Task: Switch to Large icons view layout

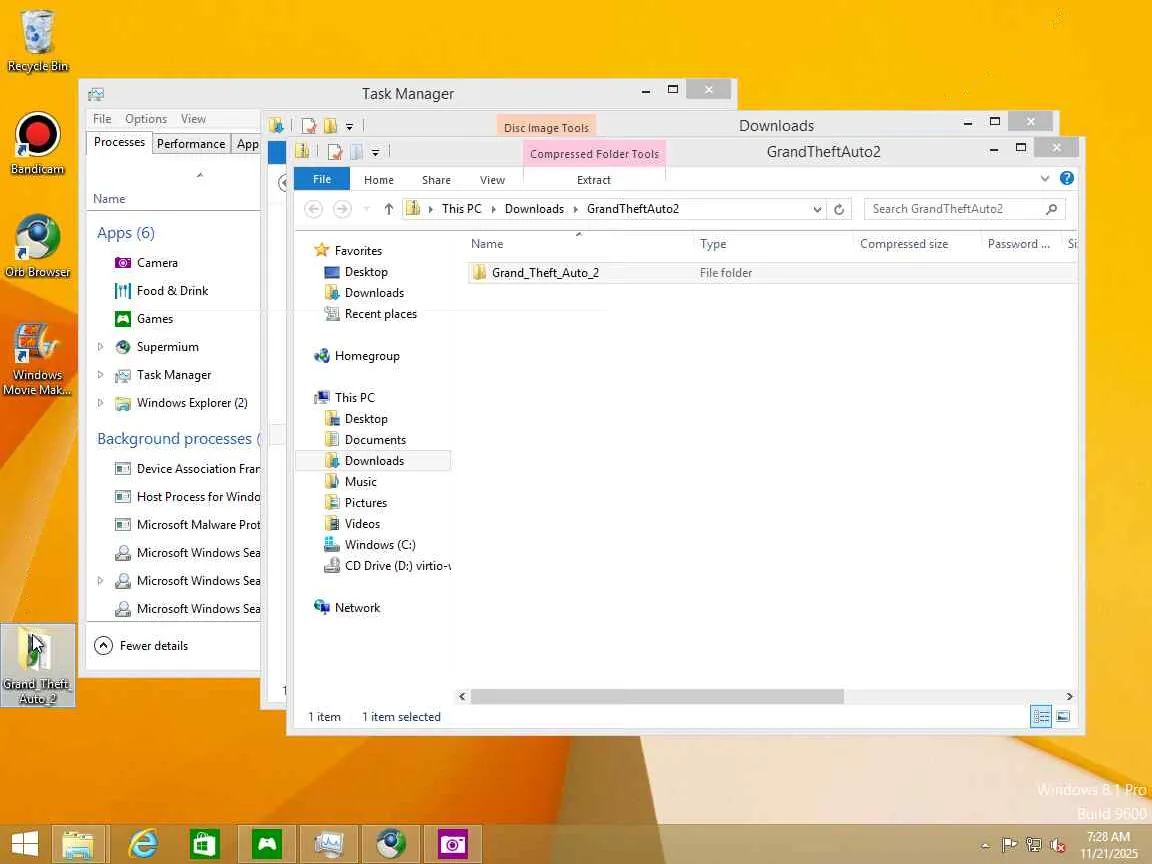Action: (x=1063, y=716)
